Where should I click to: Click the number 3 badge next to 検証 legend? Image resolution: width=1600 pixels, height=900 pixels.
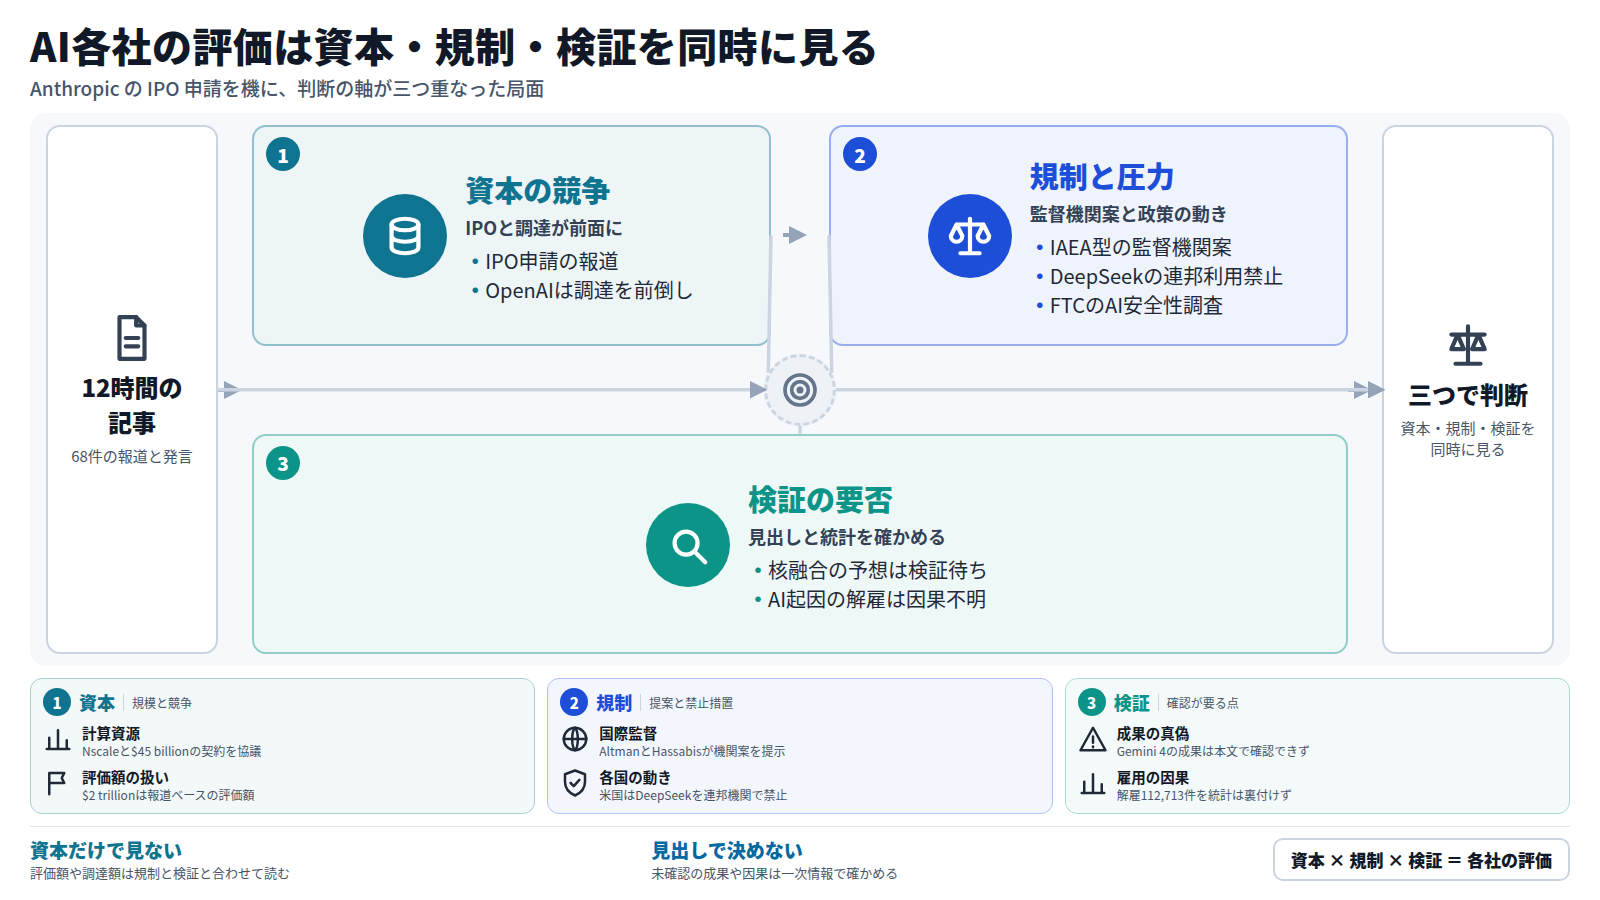point(1092,703)
